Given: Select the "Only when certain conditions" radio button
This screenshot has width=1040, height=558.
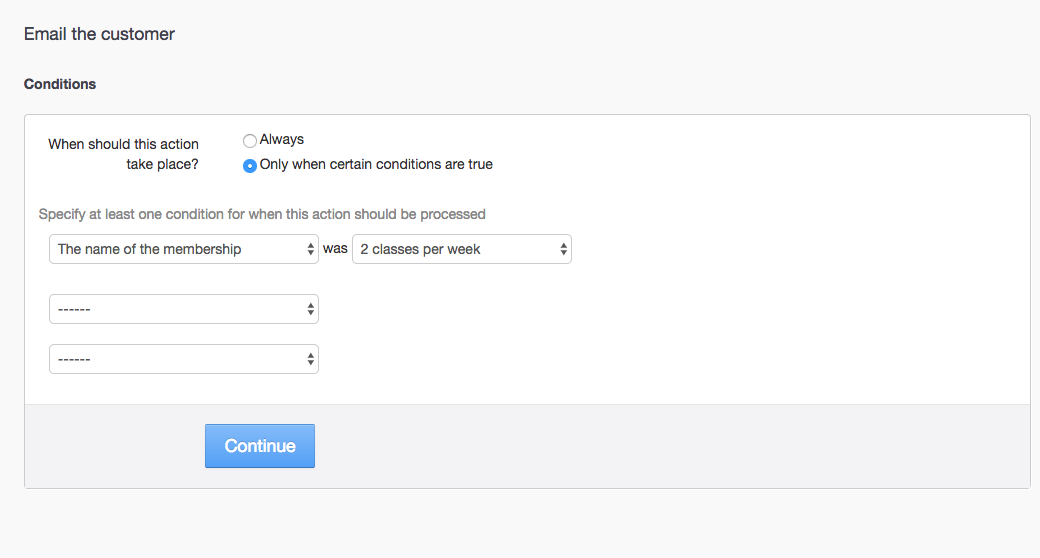Looking at the screenshot, I should pyautogui.click(x=250, y=165).
